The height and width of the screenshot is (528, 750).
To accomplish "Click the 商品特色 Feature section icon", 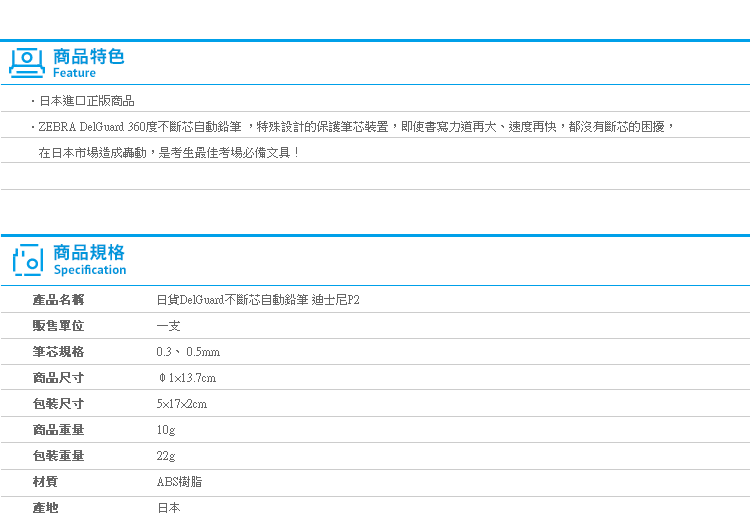I will click(27, 63).
